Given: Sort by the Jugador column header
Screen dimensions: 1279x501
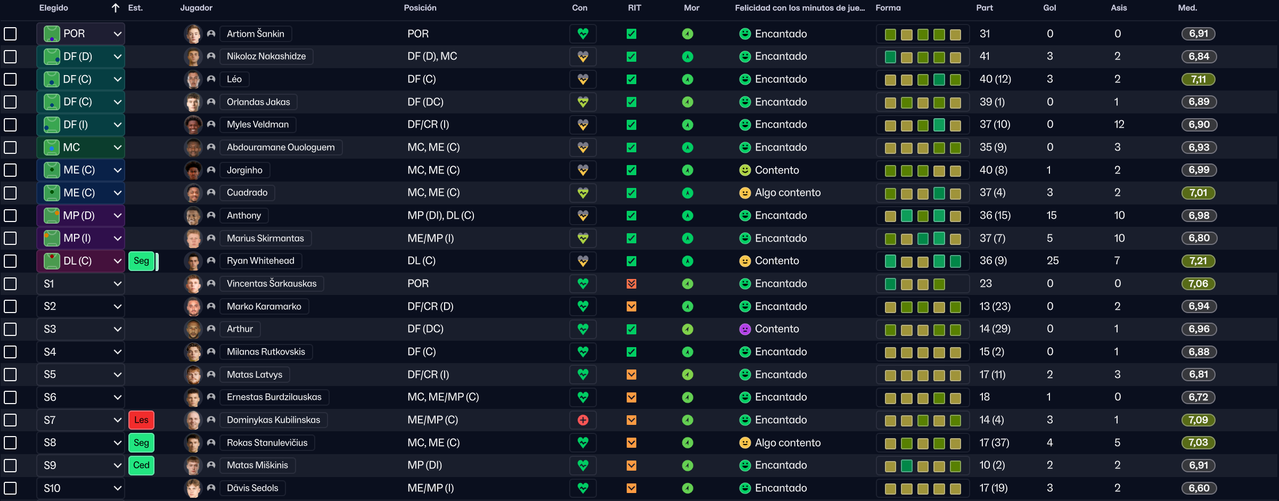Looking at the screenshot, I should pos(196,8).
